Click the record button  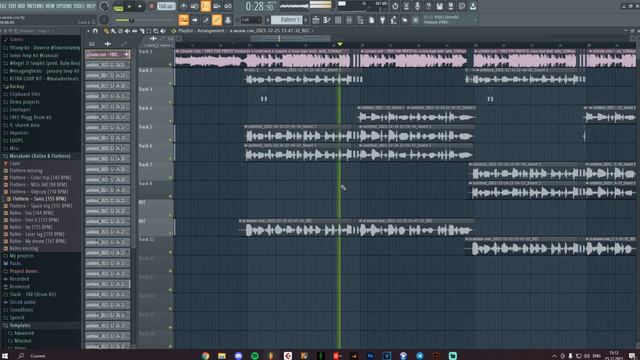coord(151,6)
